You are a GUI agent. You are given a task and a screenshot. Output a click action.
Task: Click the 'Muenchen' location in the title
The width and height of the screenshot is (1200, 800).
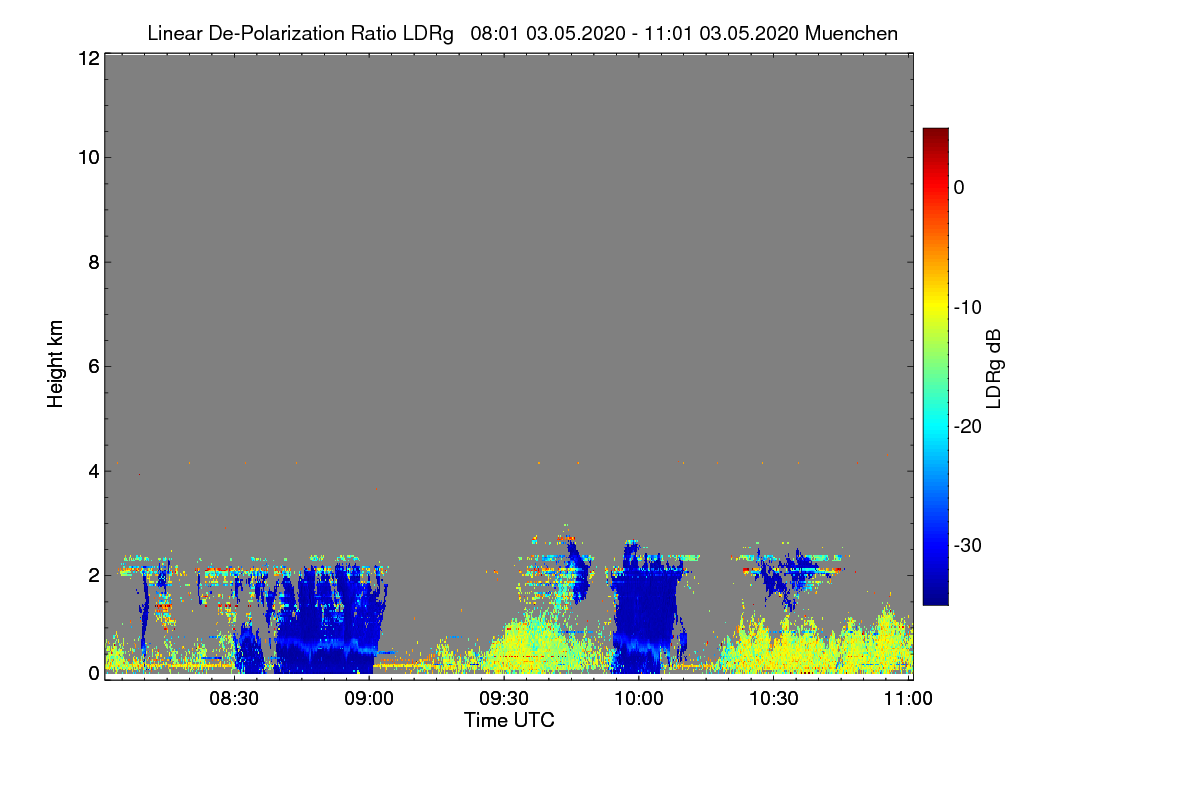coord(851,34)
